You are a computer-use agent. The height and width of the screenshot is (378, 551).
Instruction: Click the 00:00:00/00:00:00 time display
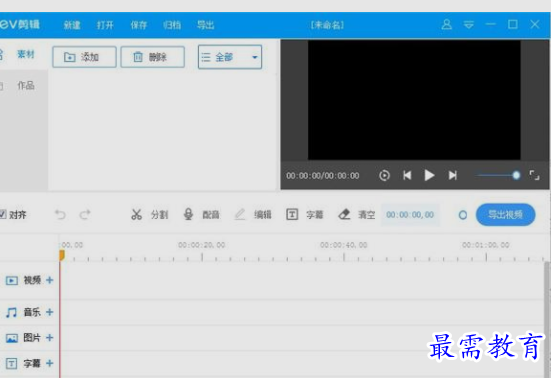pyautogui.click(x=323, y=176)
